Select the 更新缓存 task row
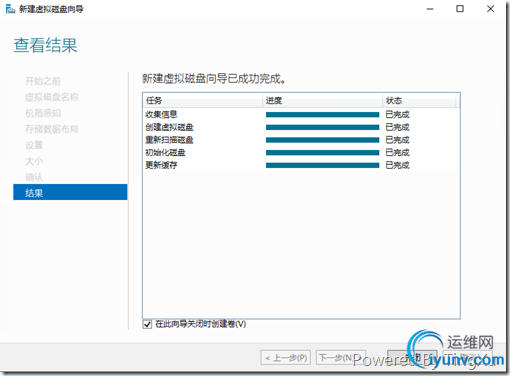 301,165
